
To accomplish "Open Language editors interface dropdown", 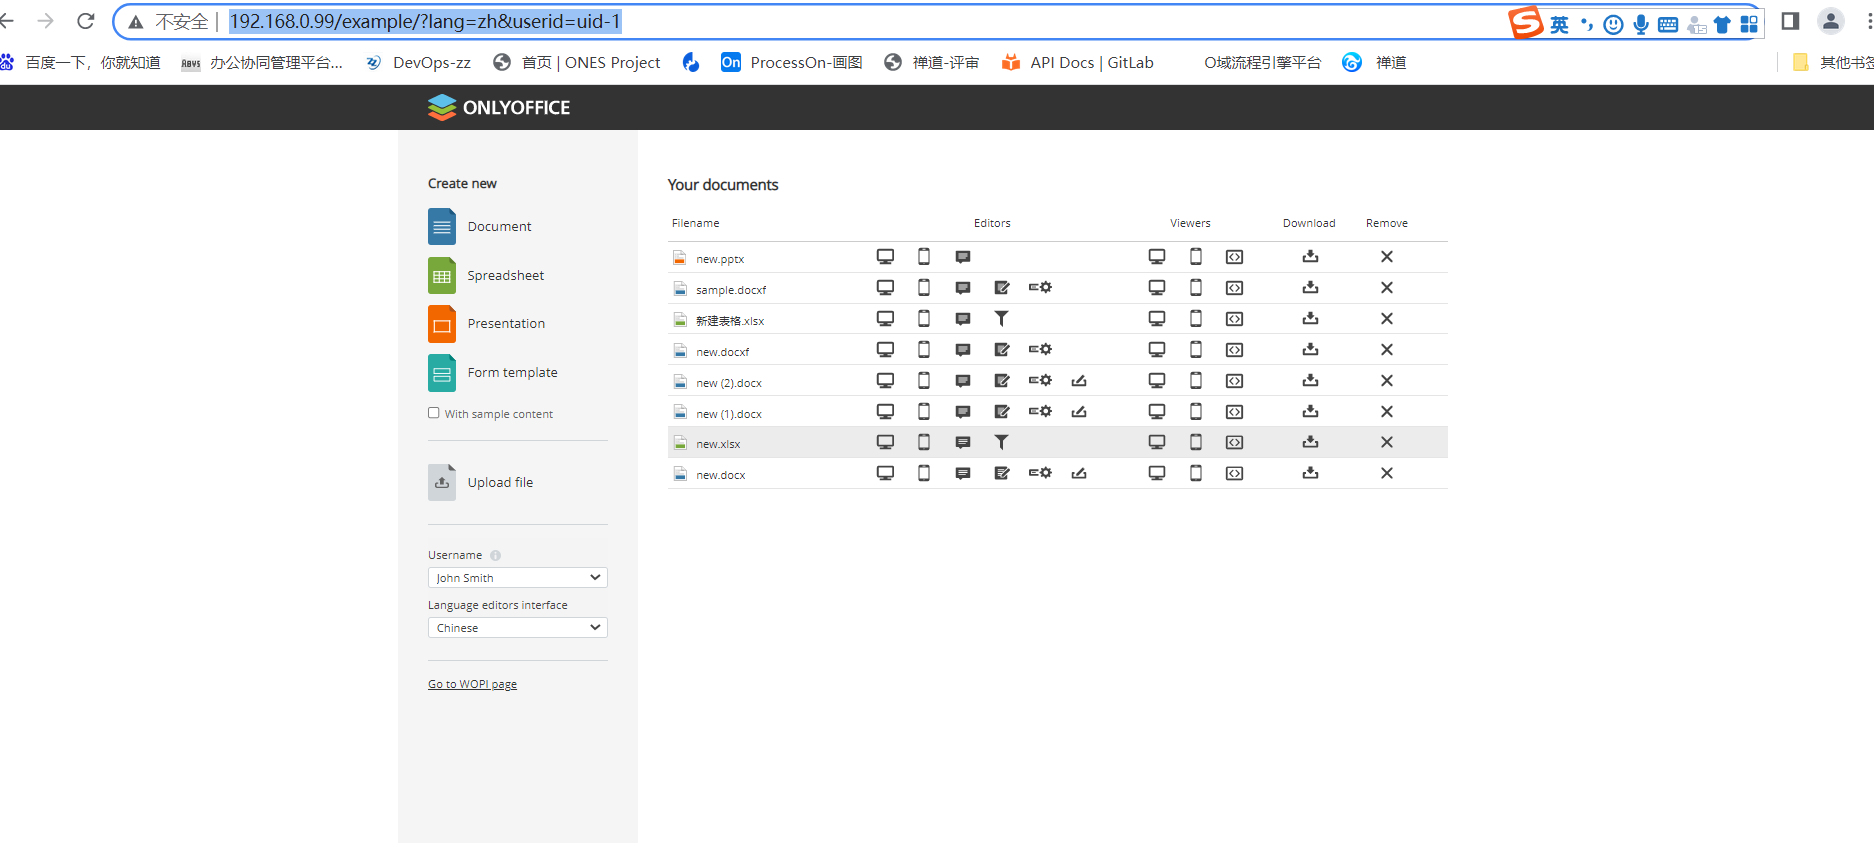I will tap(517, 628).
